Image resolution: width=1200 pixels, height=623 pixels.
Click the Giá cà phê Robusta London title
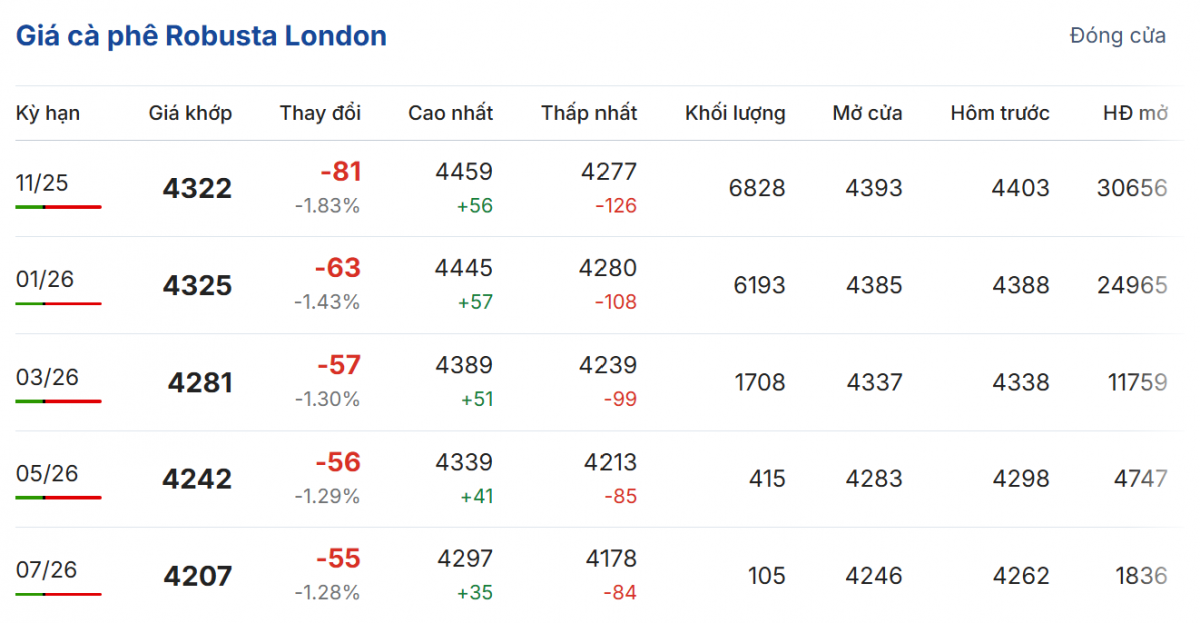201,36
